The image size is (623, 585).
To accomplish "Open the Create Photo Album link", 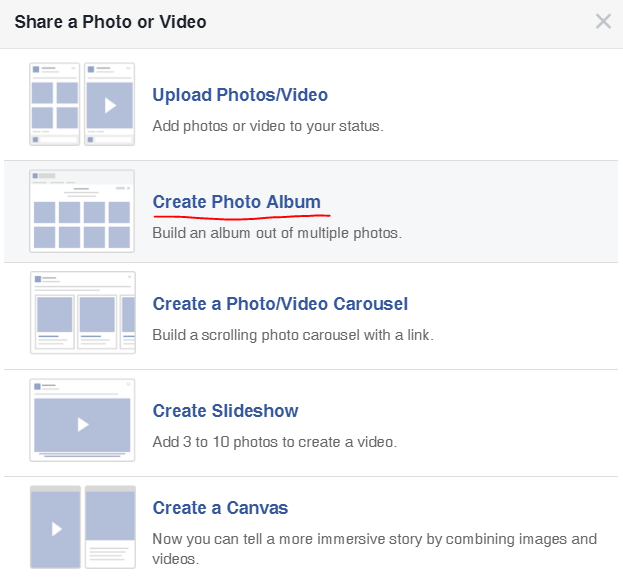I will [x=237, y=202].
